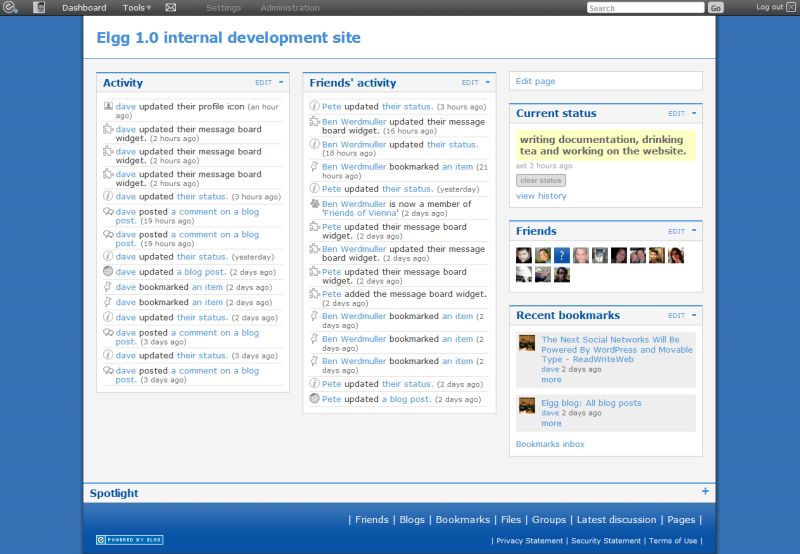The image size is (800, 554).
Task: Open 'Elgg blog: All blog posts' bookmark
Action: [591, 402]
